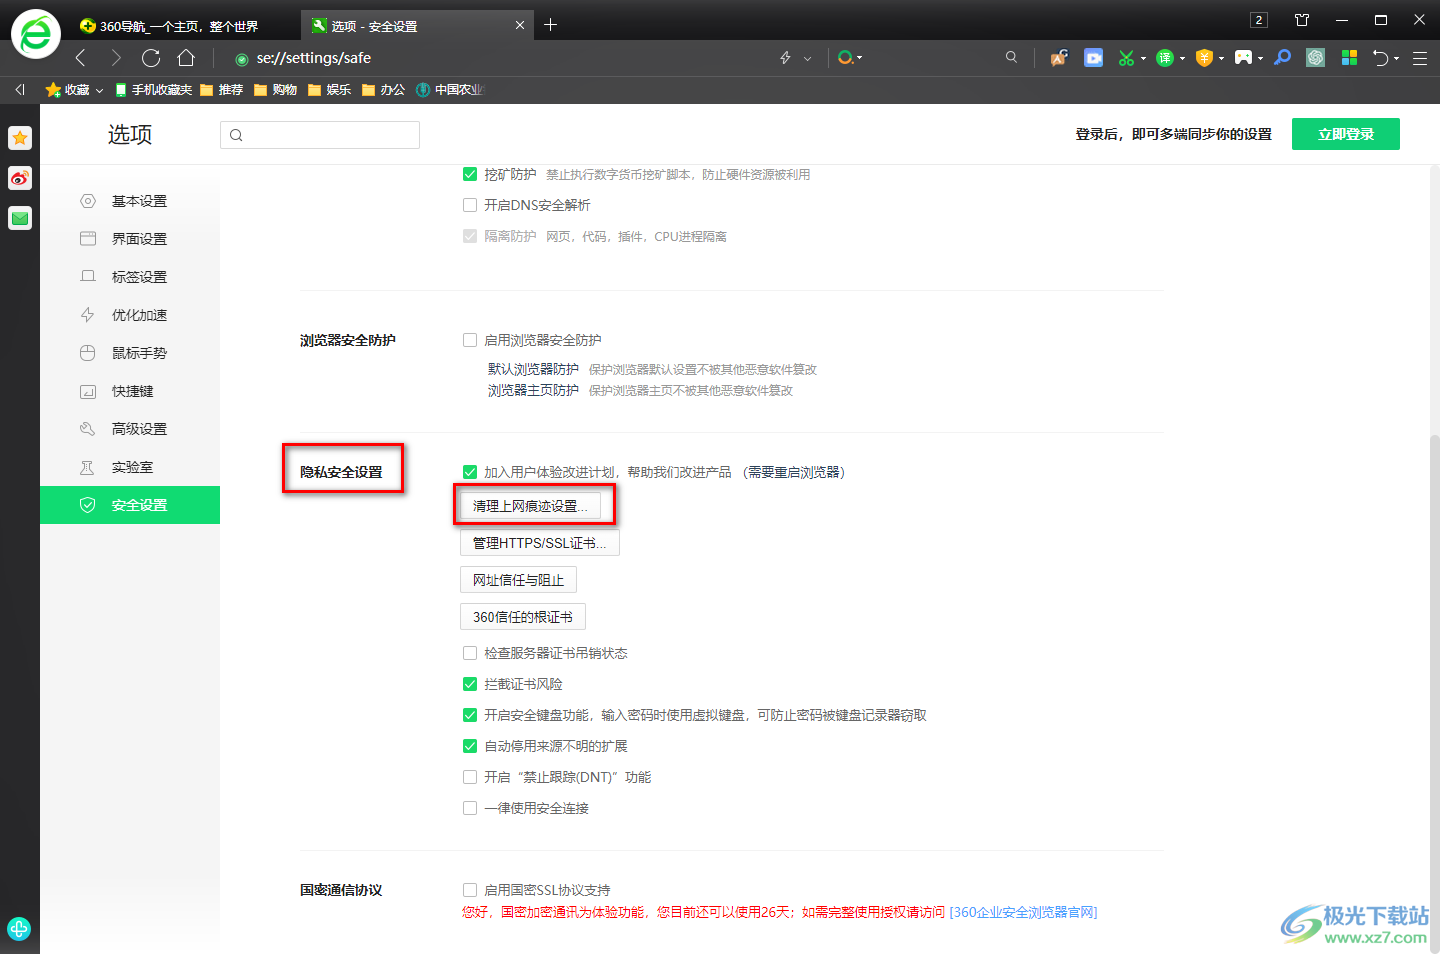This screenshot has height=954, width=1440.
Task: Click the 网址信任与阻止 button
Action: pos(518,580)
